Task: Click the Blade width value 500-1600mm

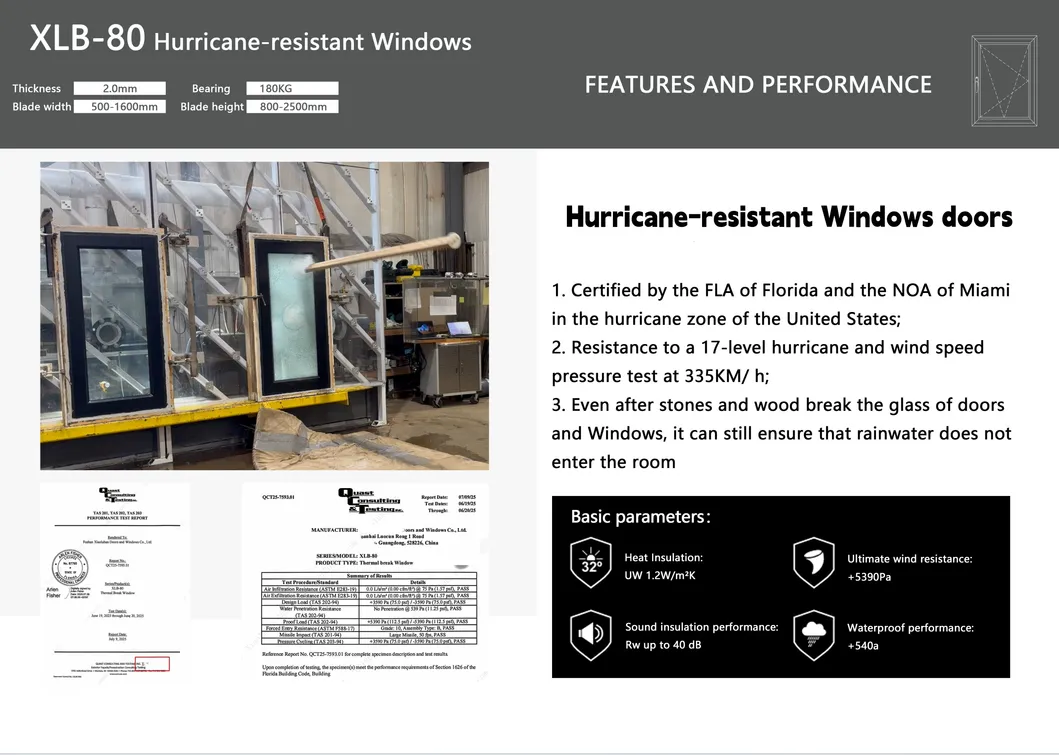Action: (120, 107)
